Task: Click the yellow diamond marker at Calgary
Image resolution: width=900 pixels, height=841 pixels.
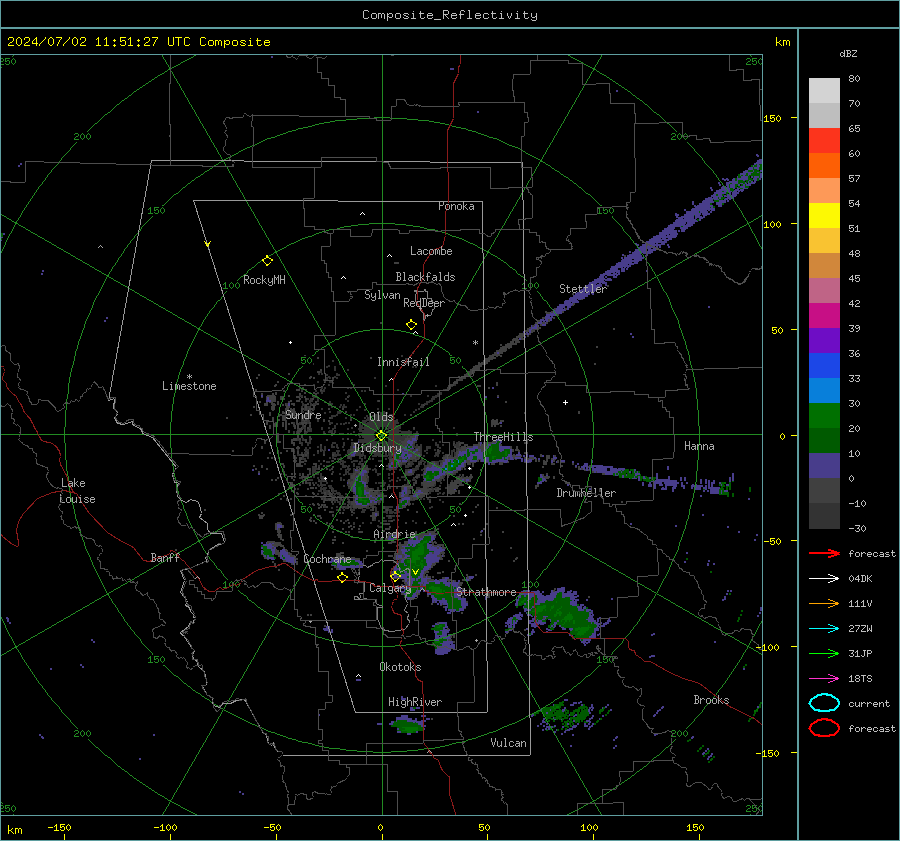Action: (x=395, y=576)
